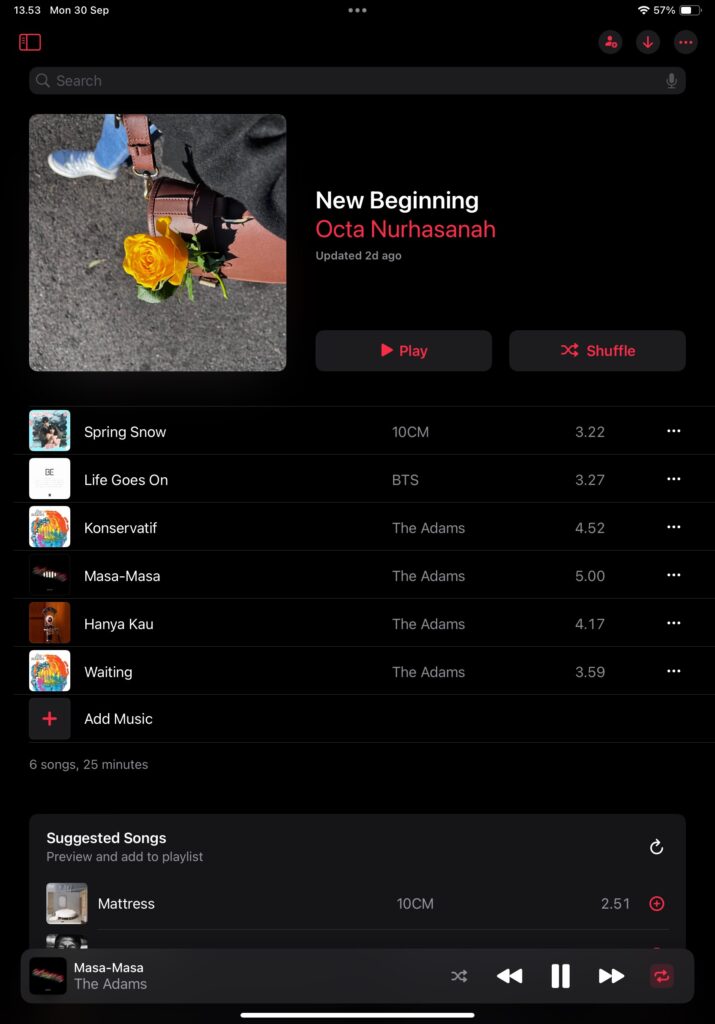Open more options for Masa-Masa
The width and height of the screenshot is (715, 1024).
click(x=674, y=575)
